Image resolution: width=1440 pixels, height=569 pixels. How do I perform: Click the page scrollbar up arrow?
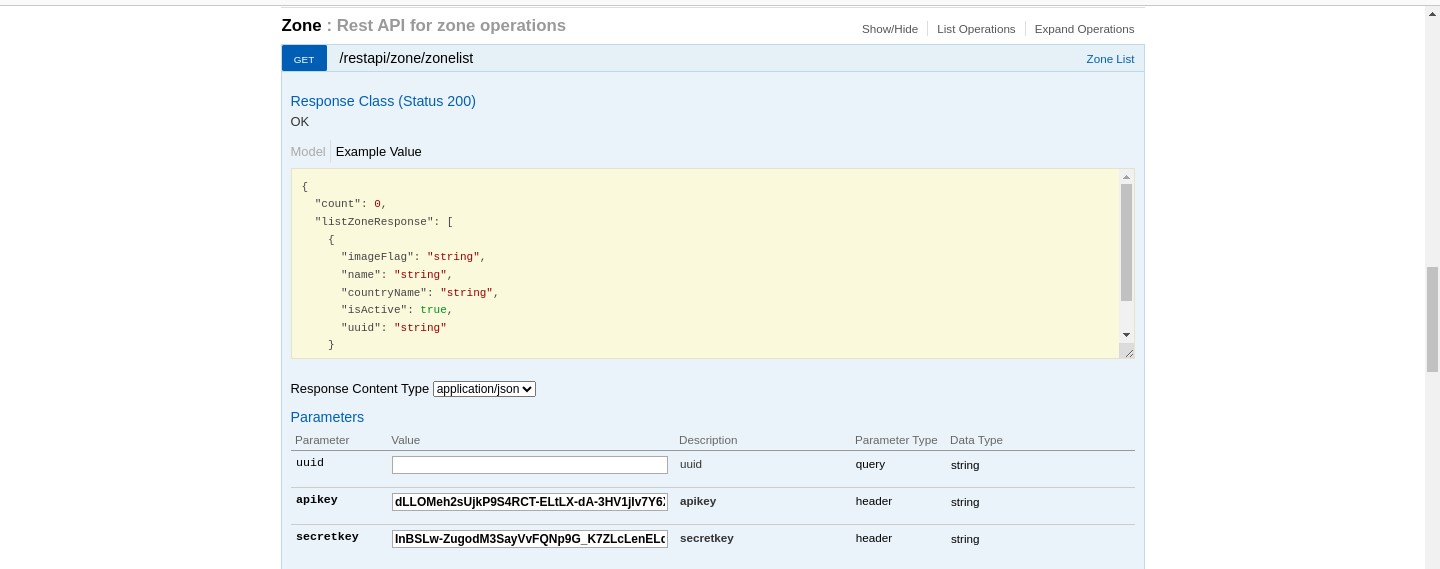[x=1432, y=15]
